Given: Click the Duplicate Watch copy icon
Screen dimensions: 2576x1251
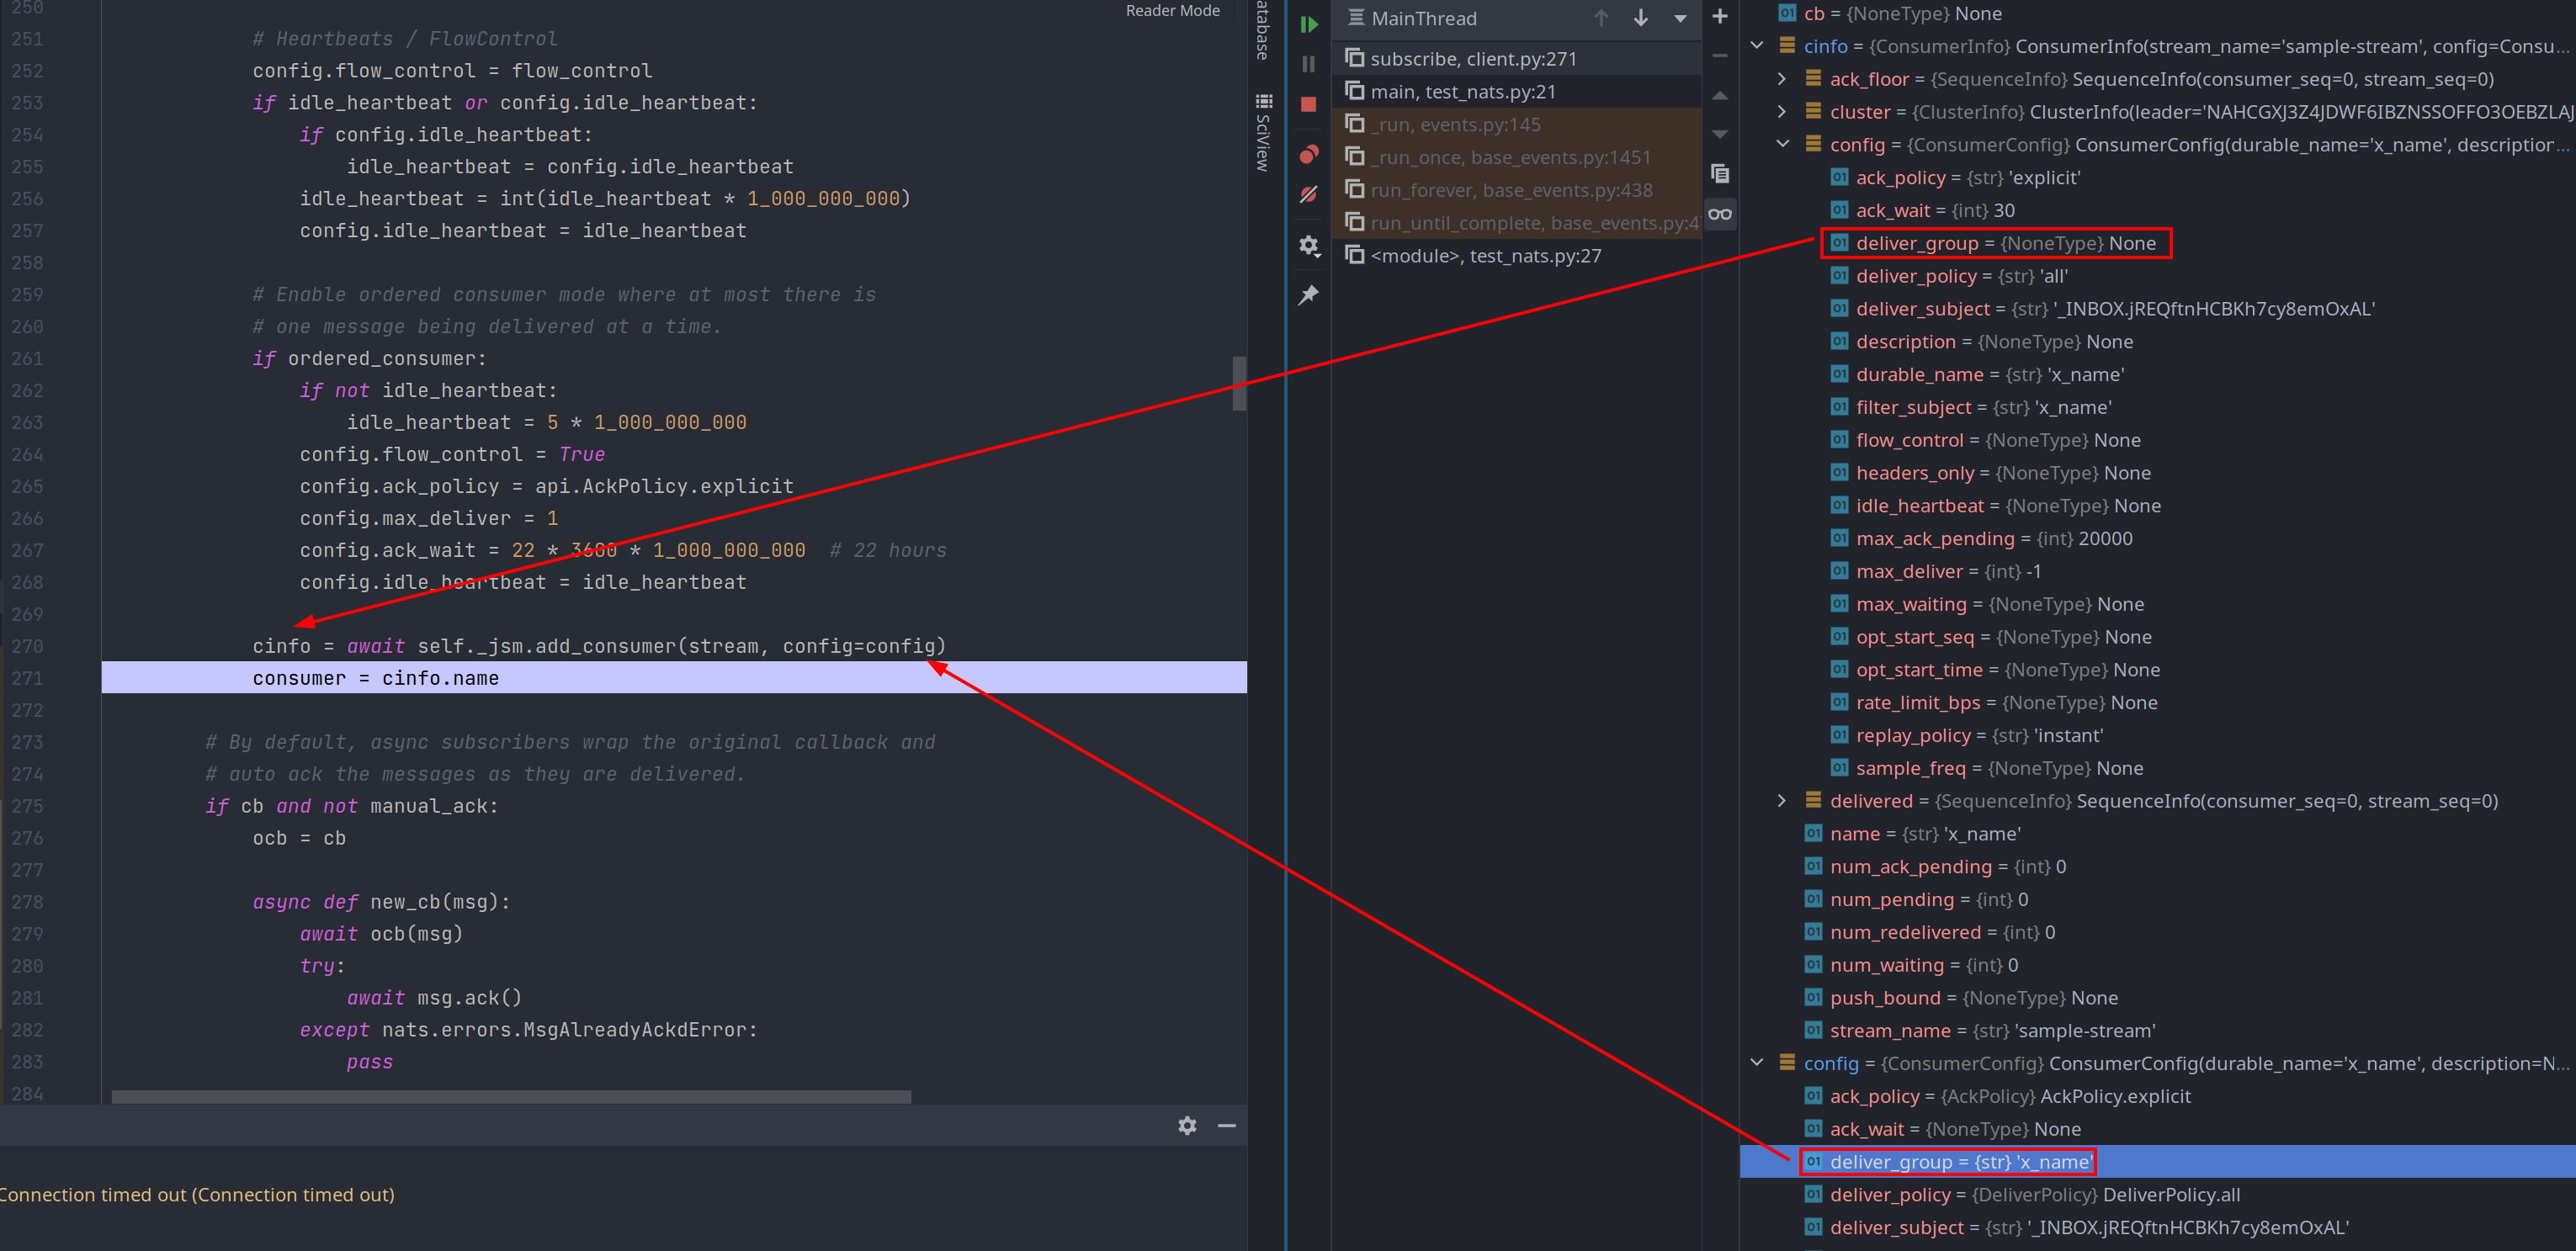Looking at the screenshot, I should tap(1720, 174).
